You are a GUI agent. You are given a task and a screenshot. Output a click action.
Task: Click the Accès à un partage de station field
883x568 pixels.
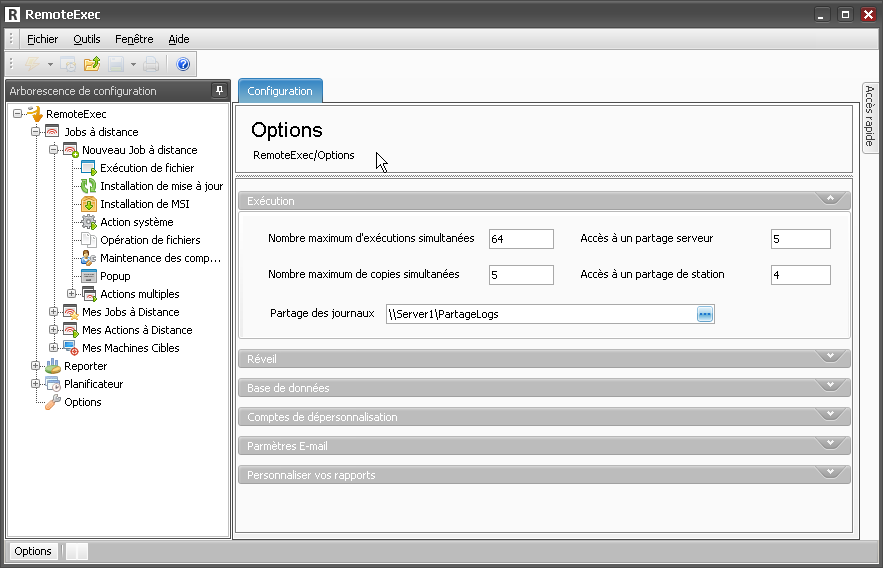pos(801,275)
